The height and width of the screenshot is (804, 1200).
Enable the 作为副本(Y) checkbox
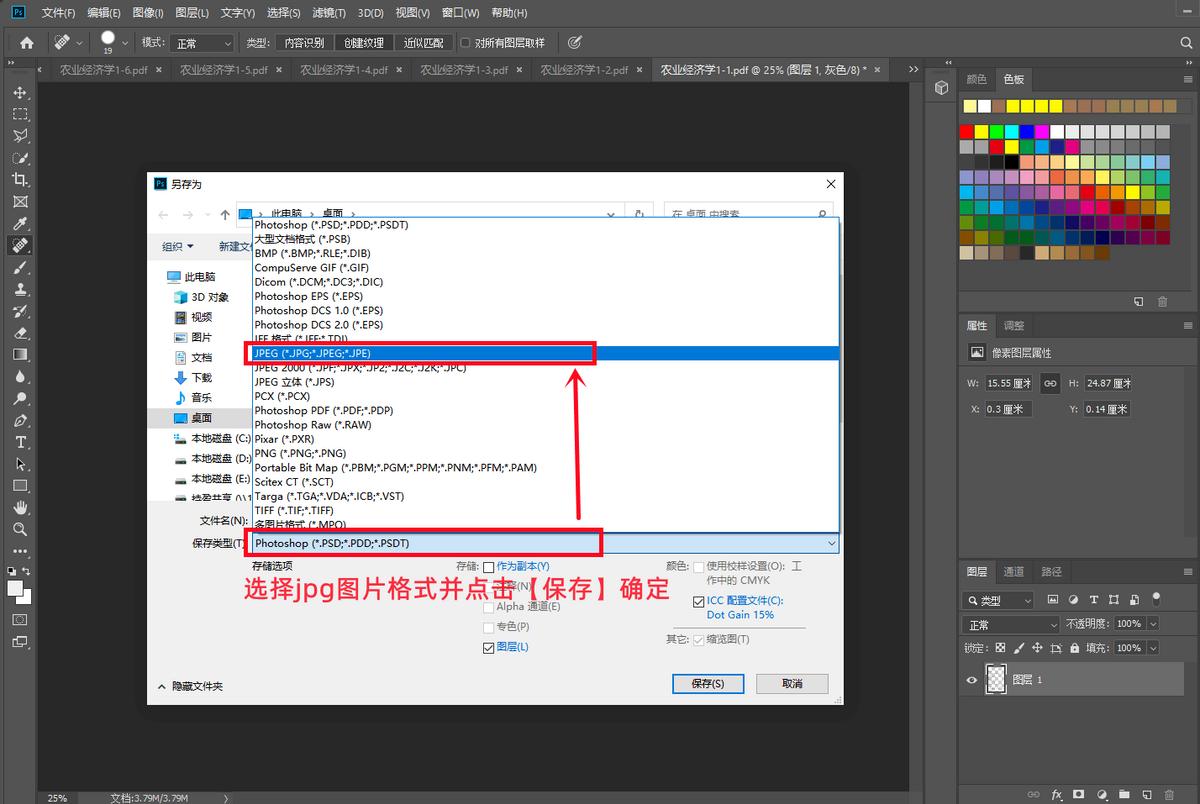pos(489,567)
